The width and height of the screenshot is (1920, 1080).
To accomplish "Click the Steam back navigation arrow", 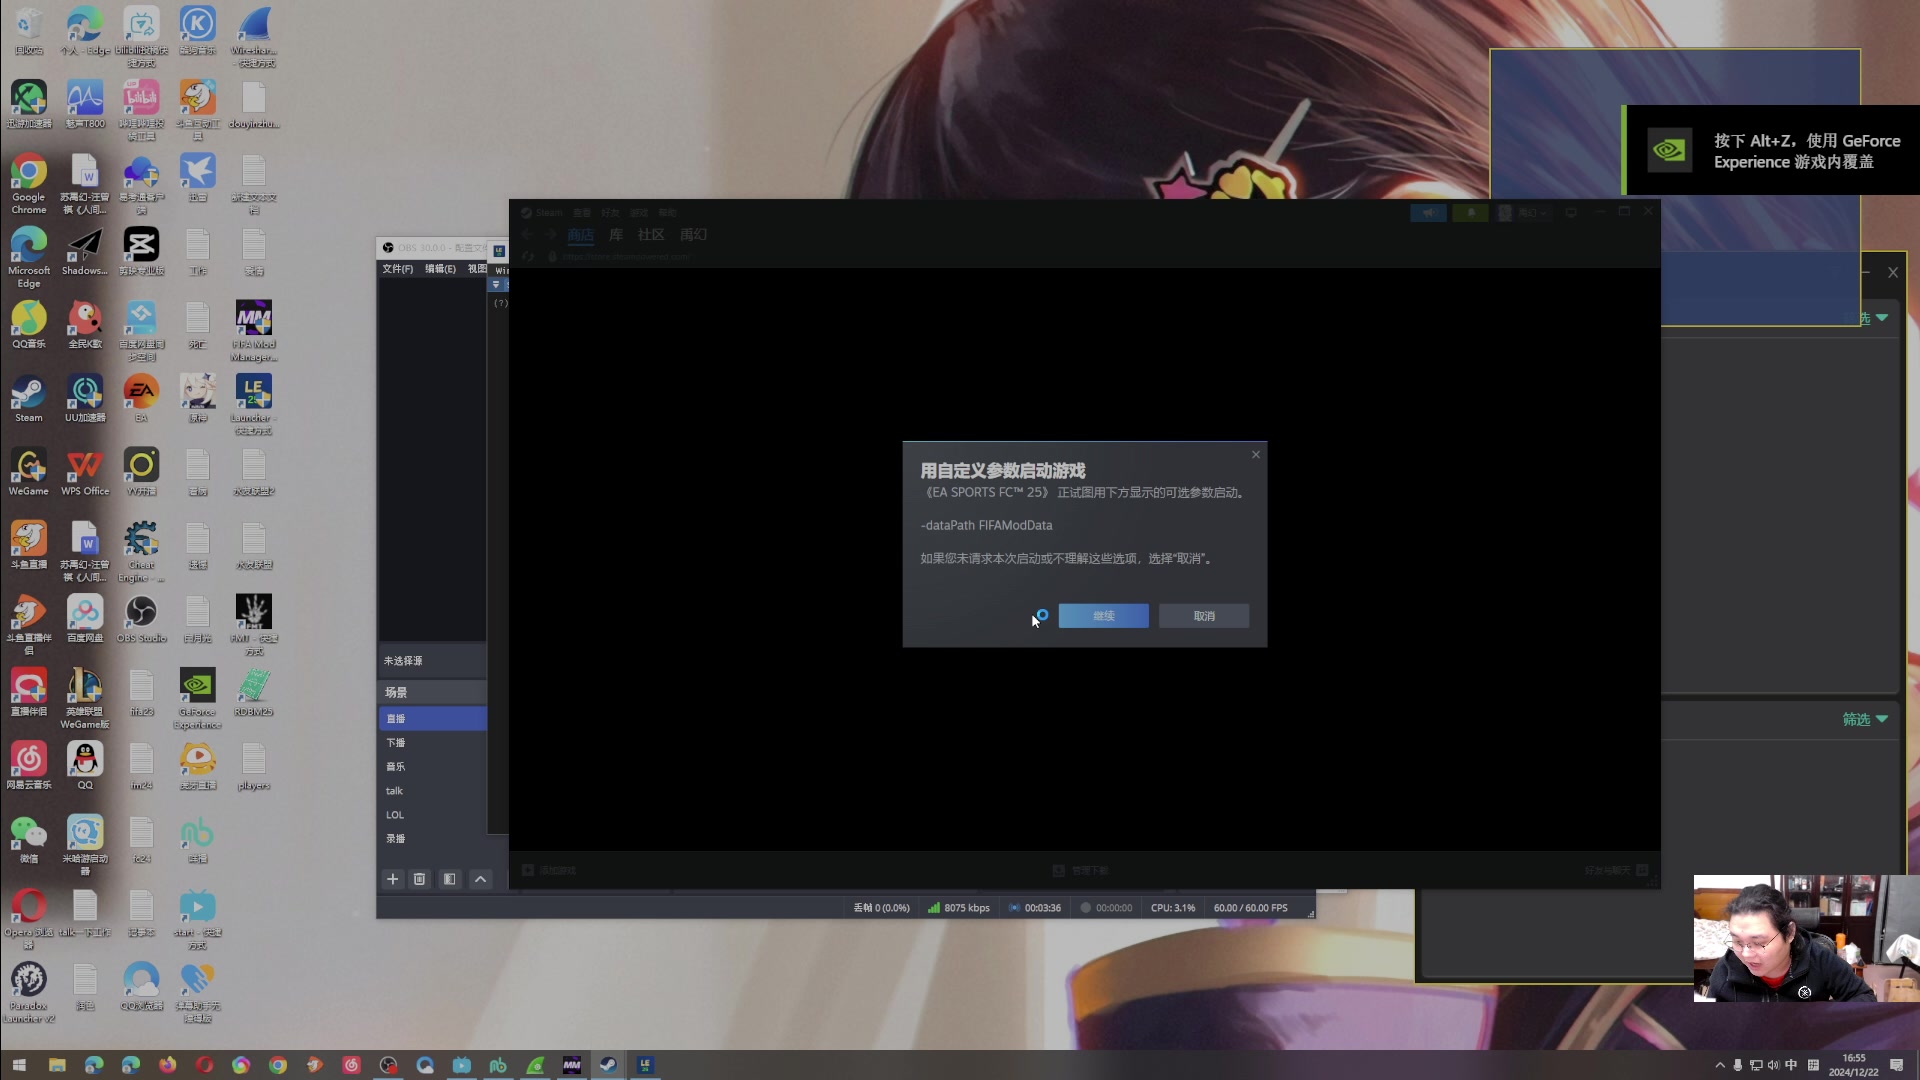I will pyautogui.click(x=527, y=235).
